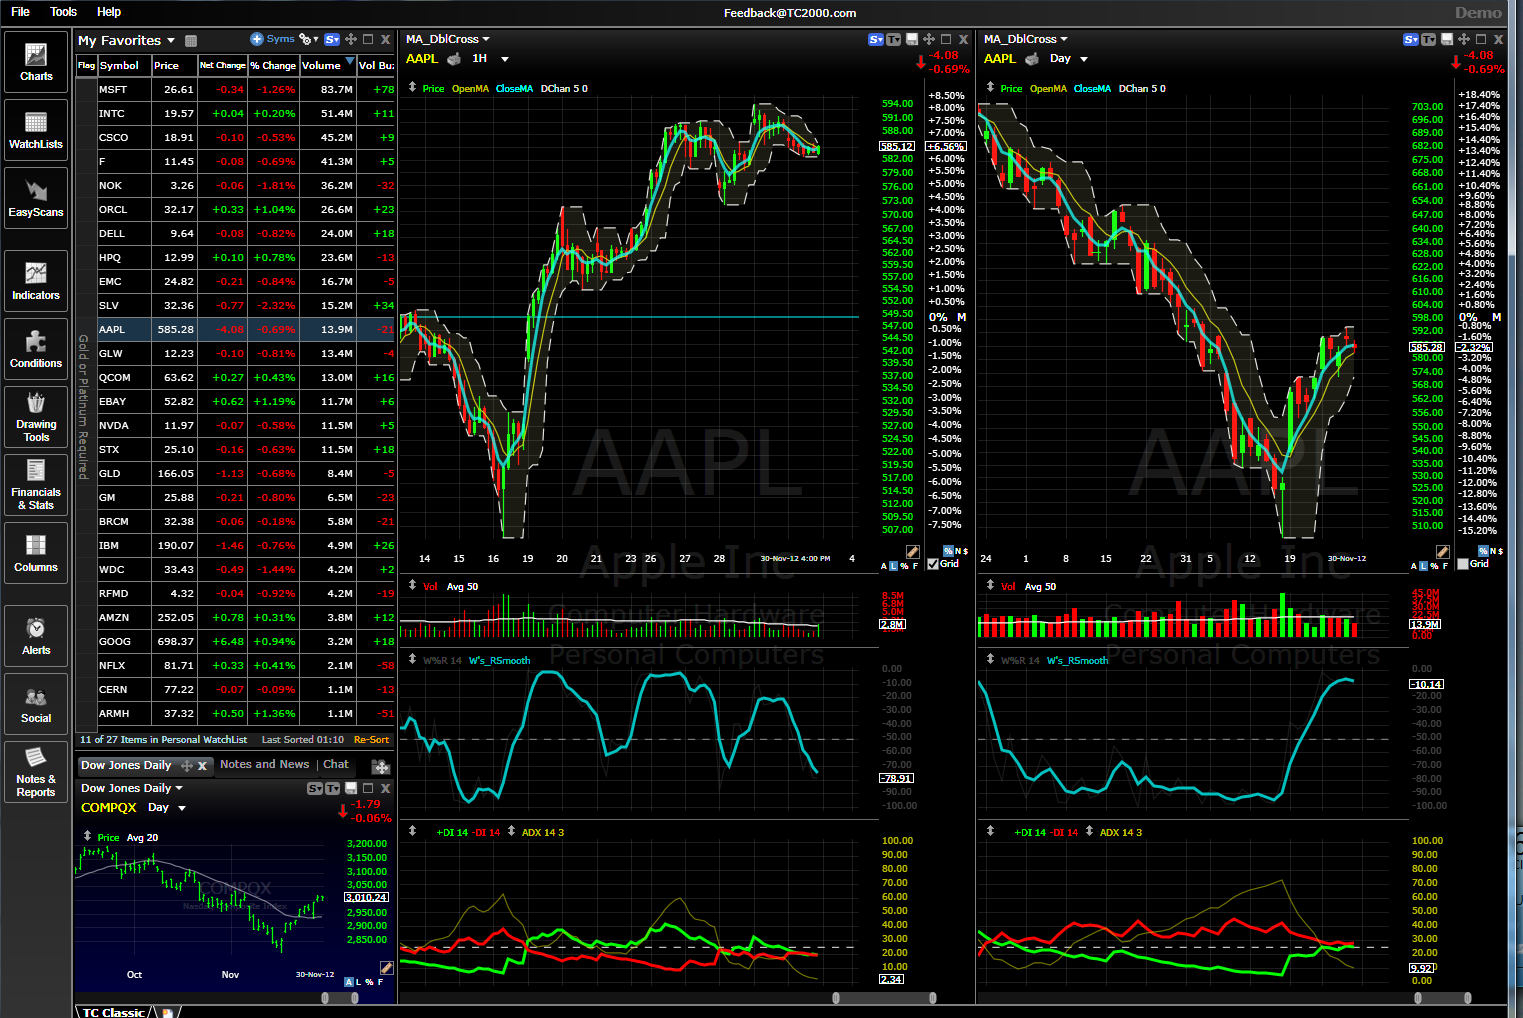Open Financials & Stats in the sidebar

click(x=36, y=485)
